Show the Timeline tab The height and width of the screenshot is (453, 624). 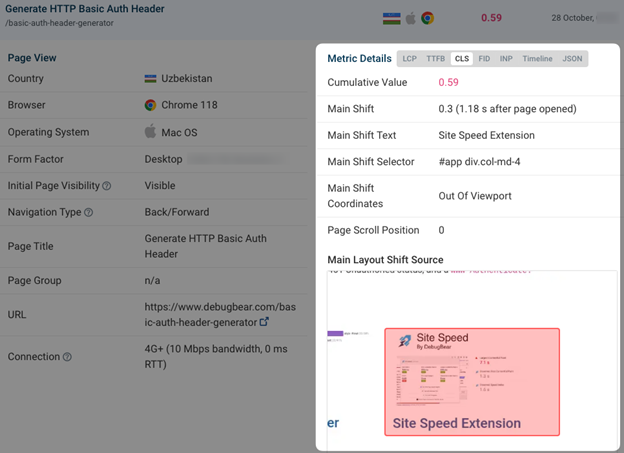pyautogui.click(x=537, y=59)
